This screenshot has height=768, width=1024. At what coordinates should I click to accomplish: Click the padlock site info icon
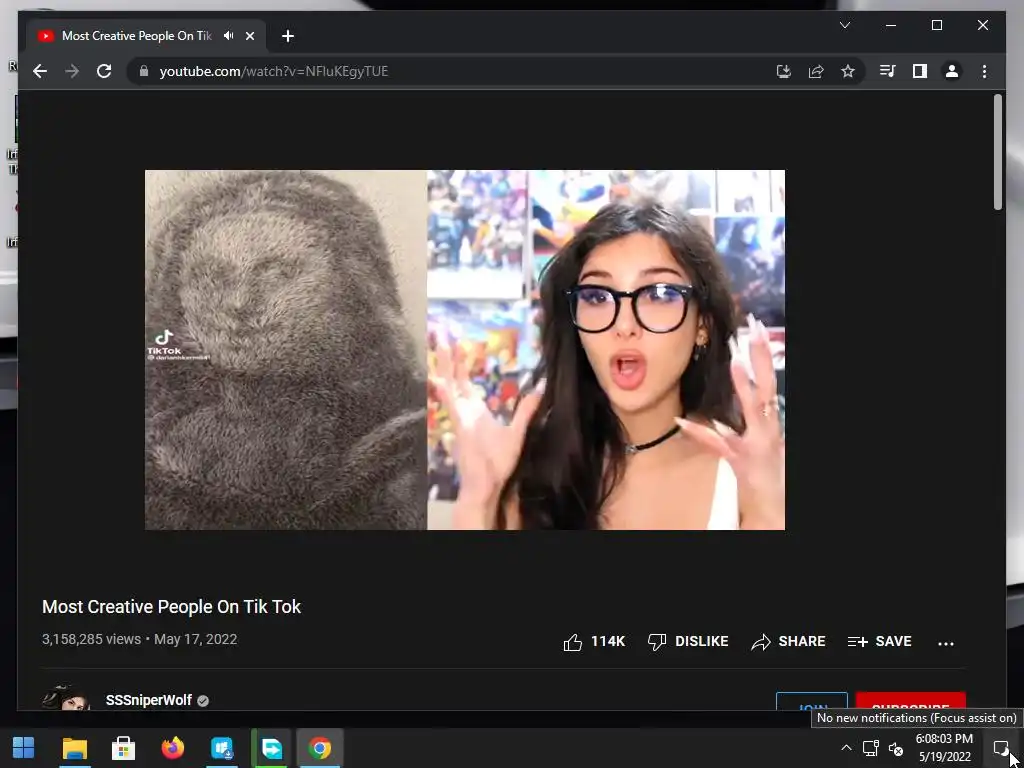tap(144, 71)
